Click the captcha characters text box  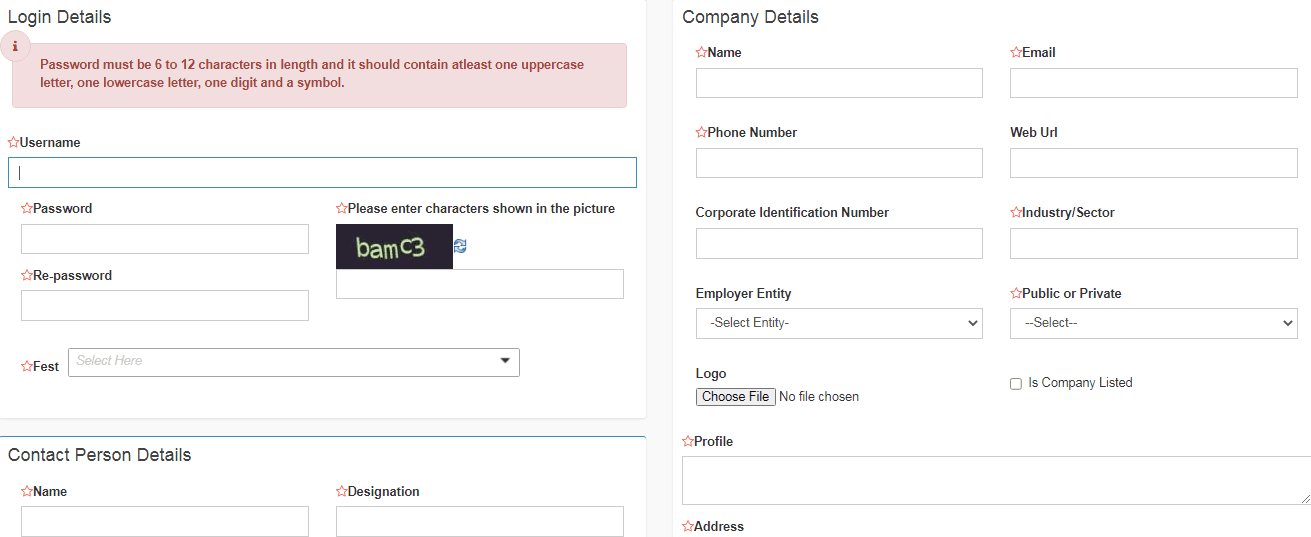479,284
